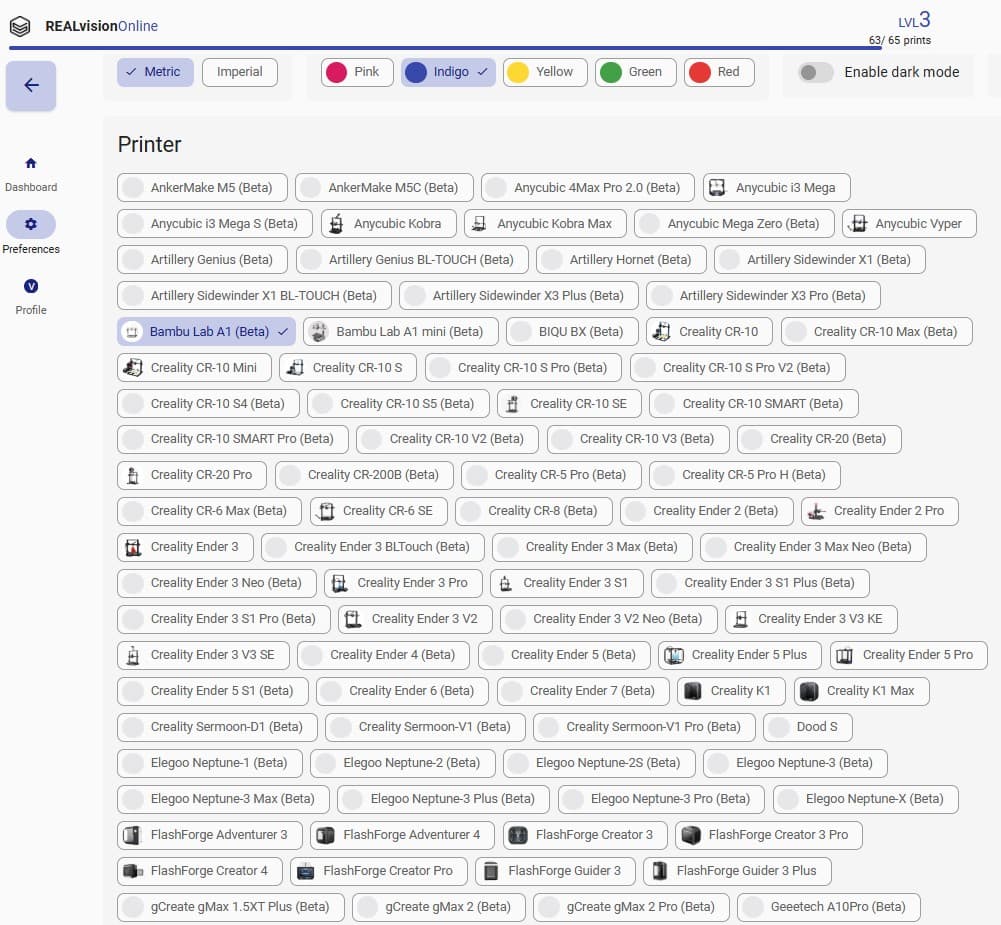Select the BIQU BX (Beta) printer
This screenshot has height=925, width=1001.
pyautogui.click(x=572, y=332)
